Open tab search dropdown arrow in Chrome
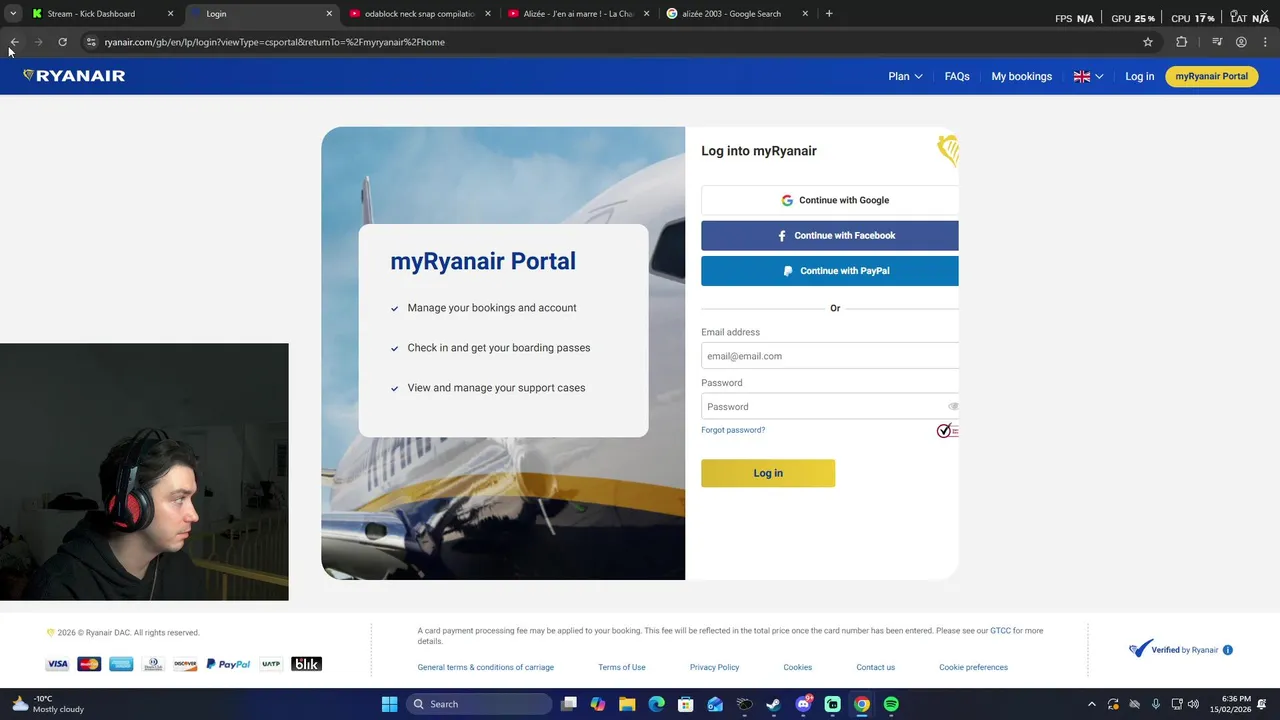The height and width of the screenshot is (720, 1280). [13, 14]
